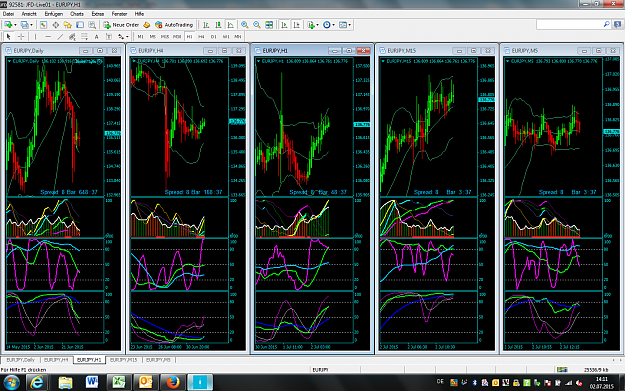Select the vertical line drawing tool
This screenshot has height=391, width=625.
(35, 37)
